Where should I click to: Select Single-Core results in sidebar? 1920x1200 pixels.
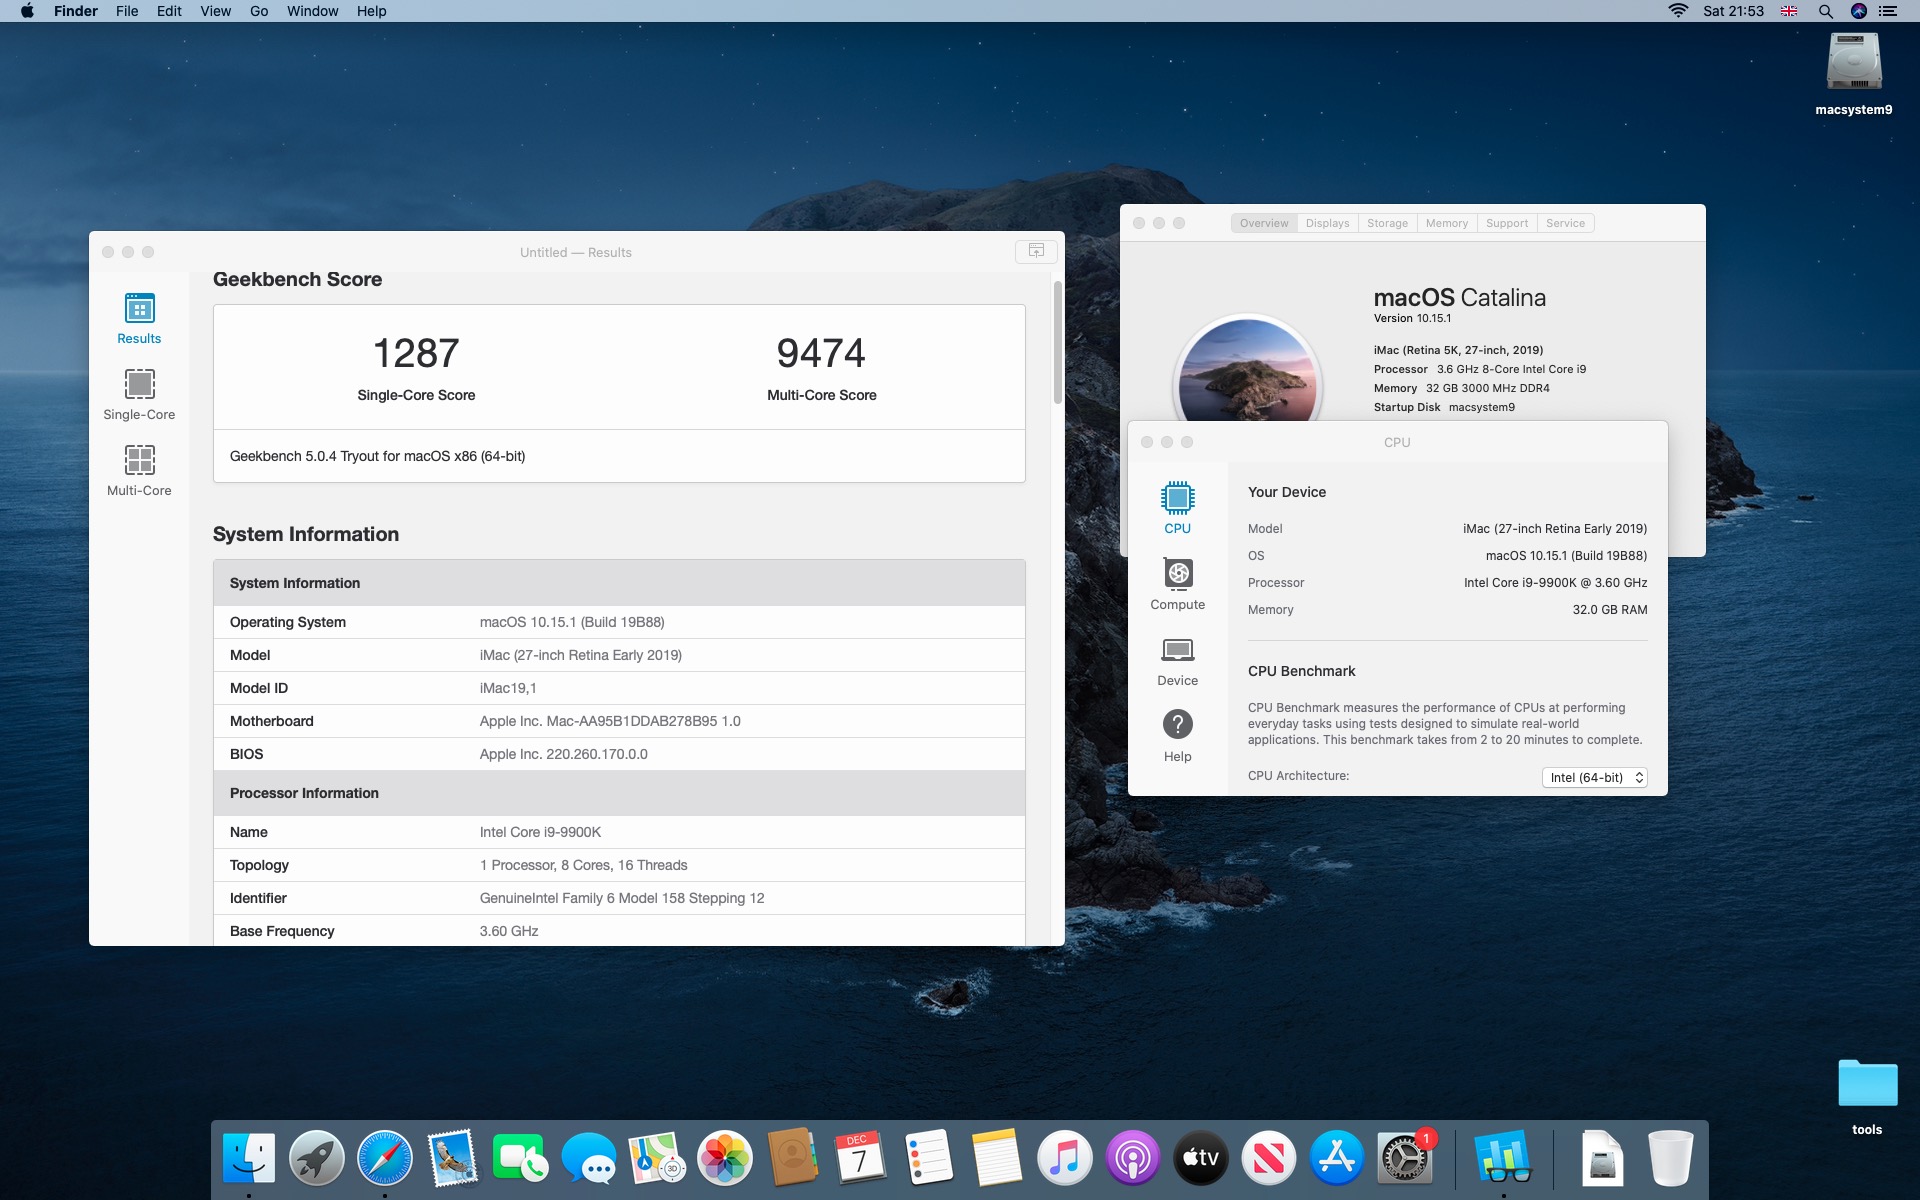coord(139,394)
